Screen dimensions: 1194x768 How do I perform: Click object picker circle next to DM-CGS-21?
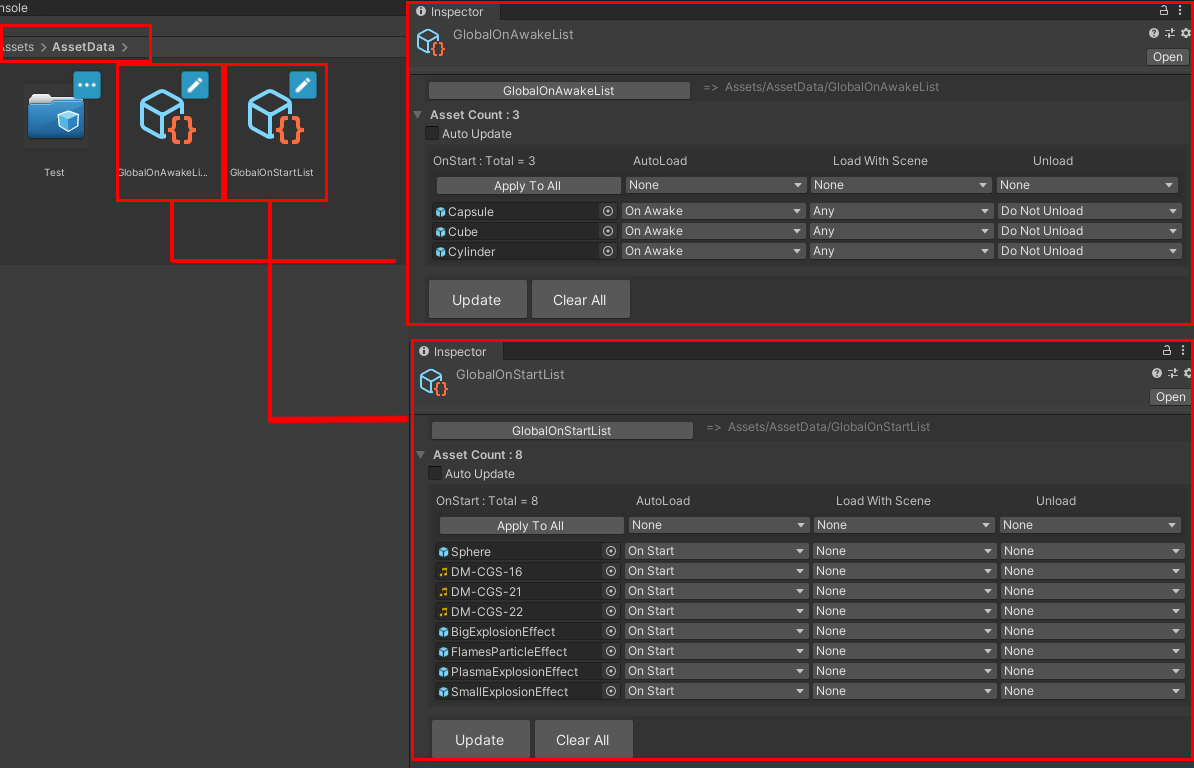pos(610,592)
